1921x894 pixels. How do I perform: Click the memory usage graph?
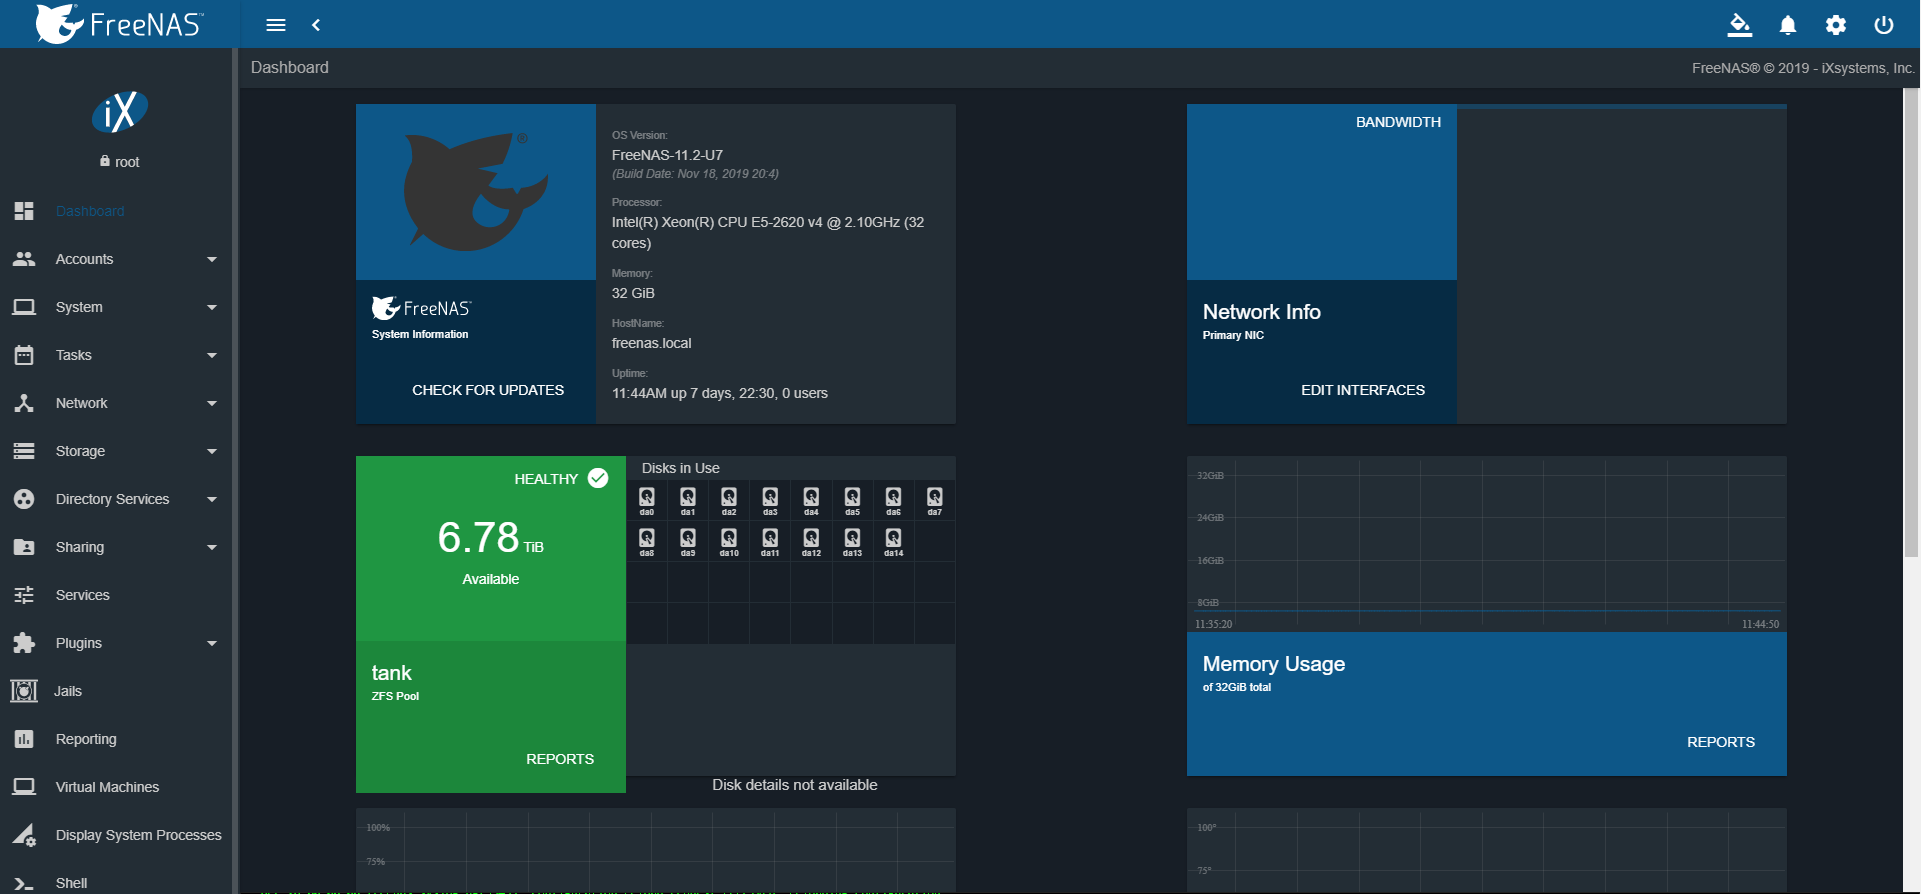click(x=1487, y=544)
